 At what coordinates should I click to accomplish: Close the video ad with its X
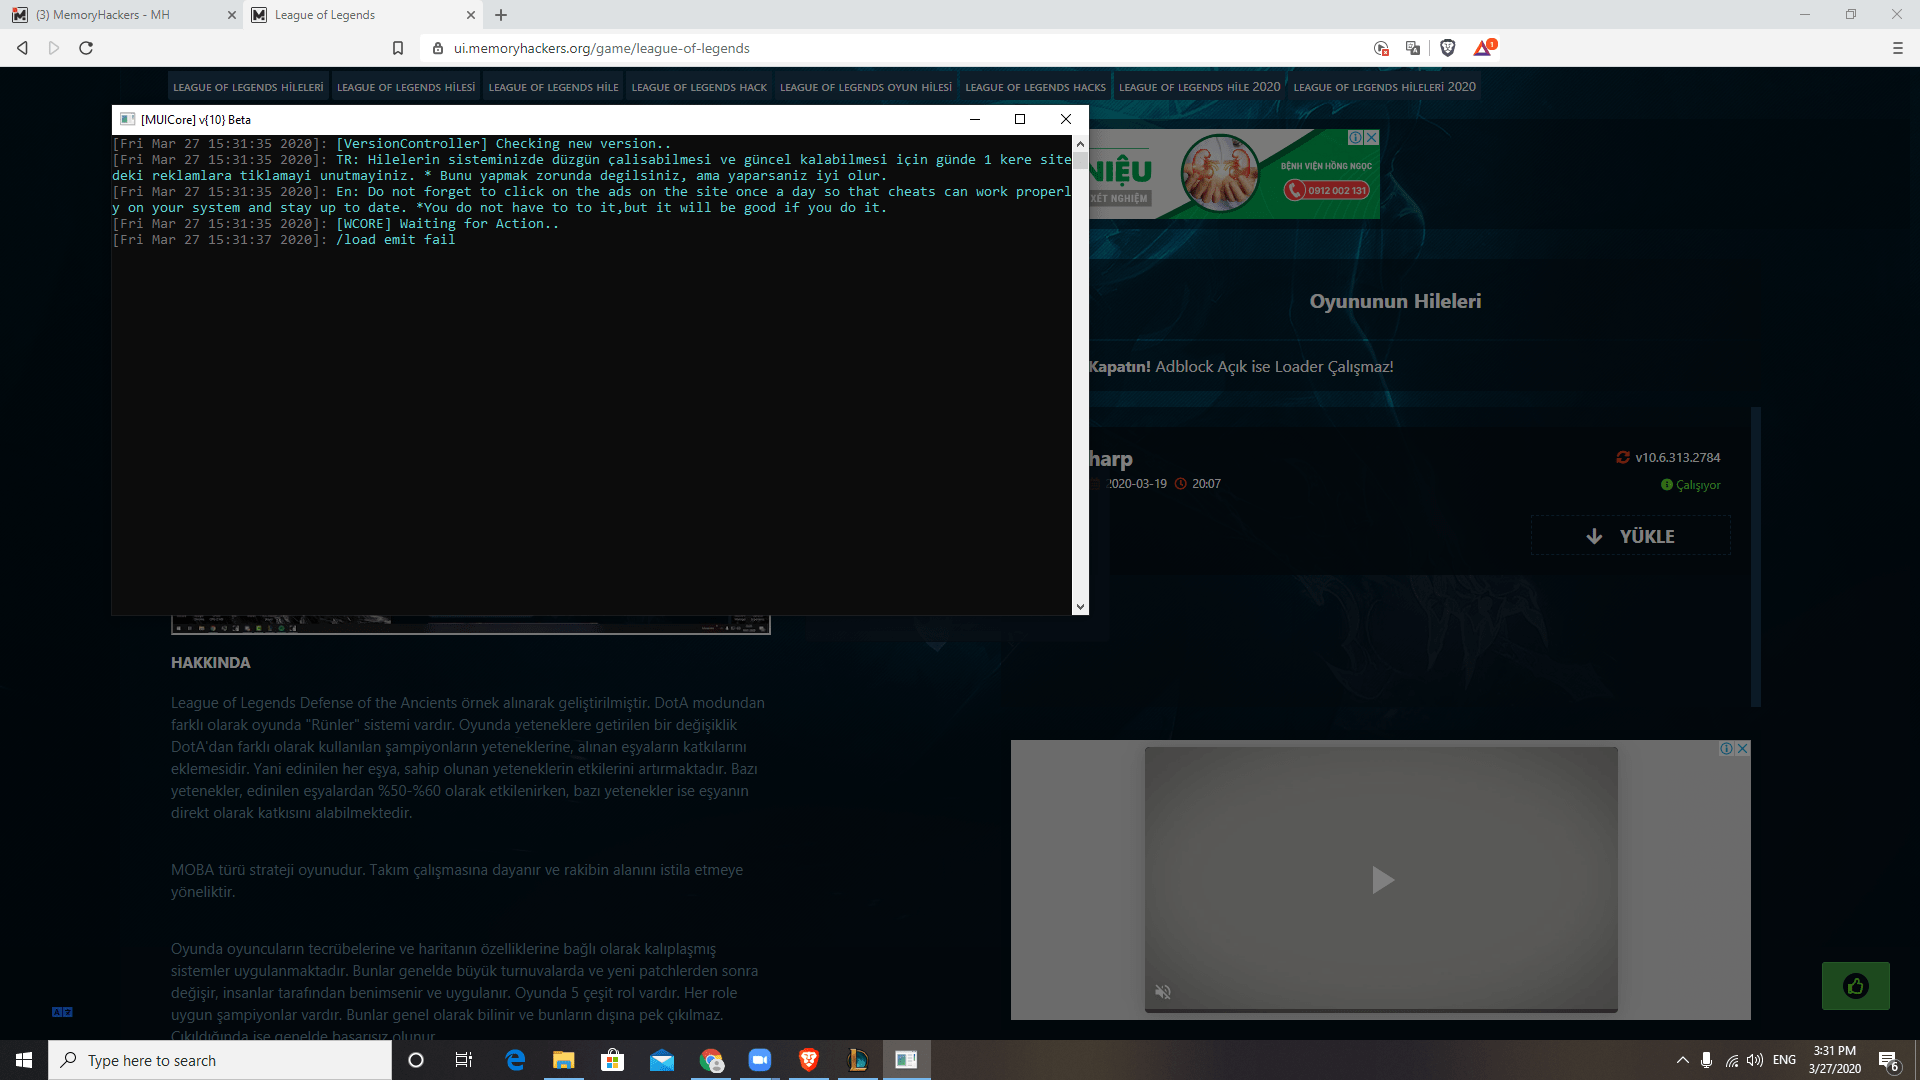(x=1743, y=748)
